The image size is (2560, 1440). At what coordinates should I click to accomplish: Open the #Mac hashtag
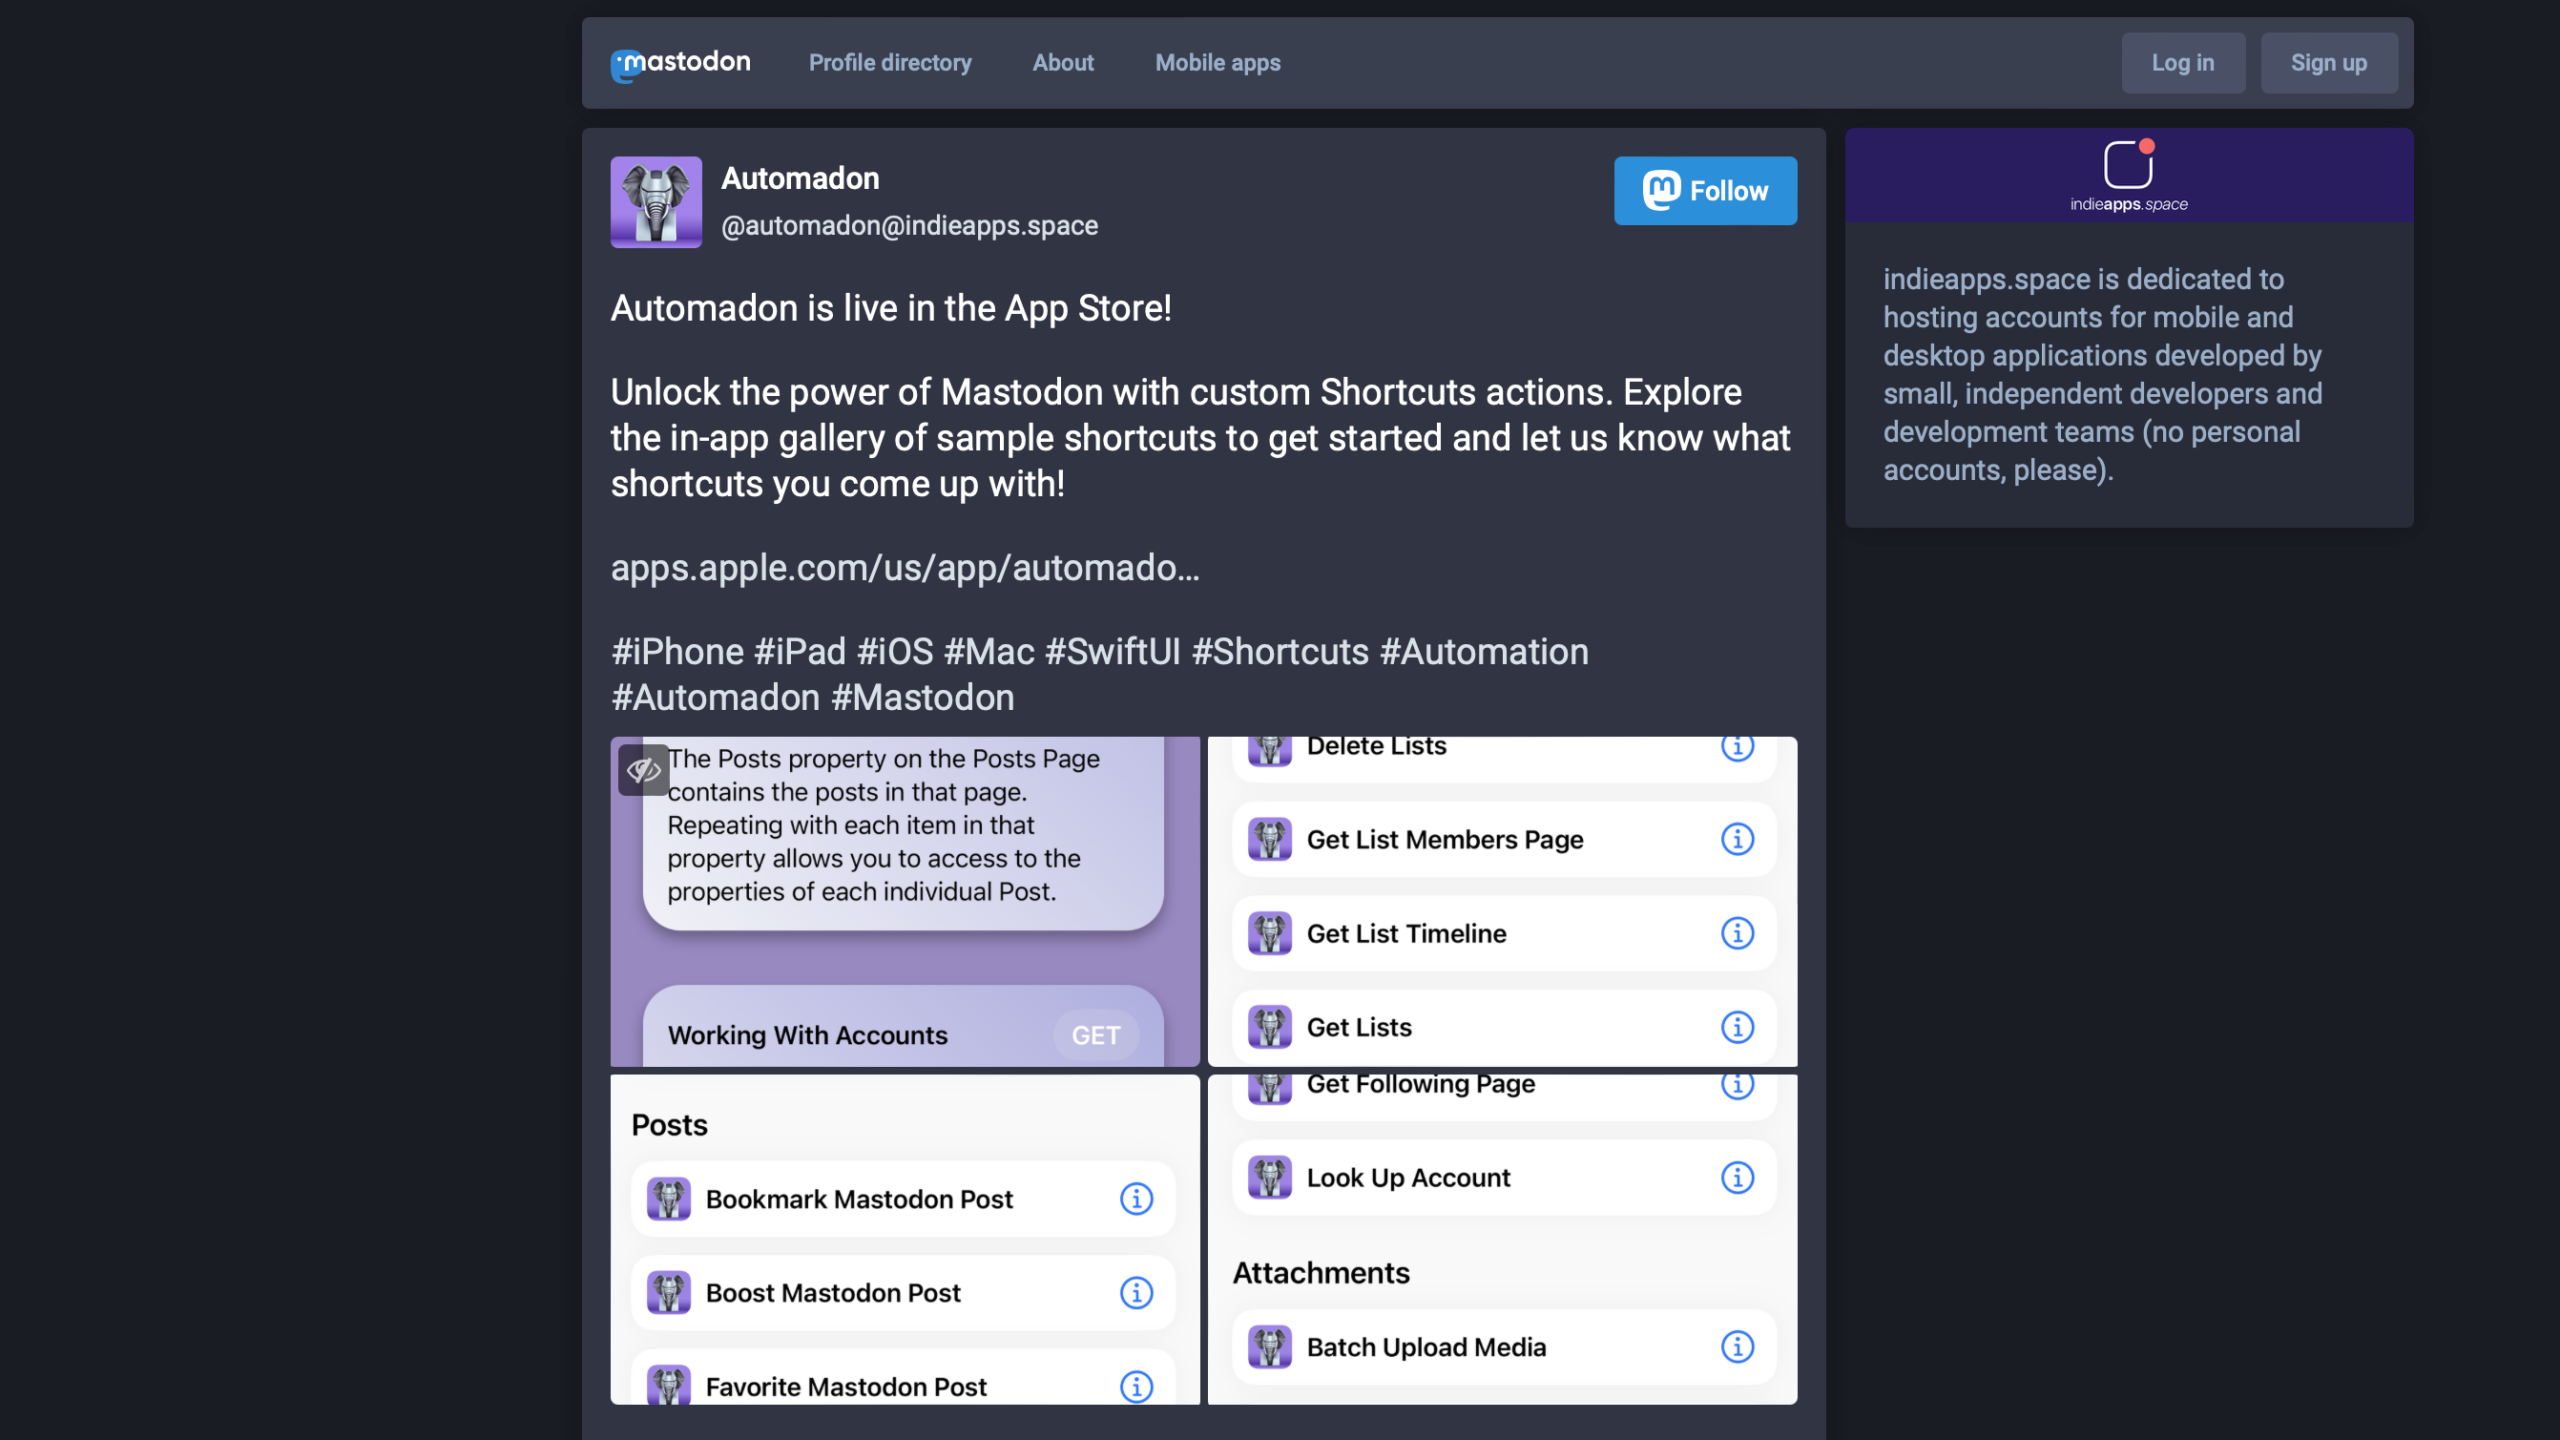[x=989, y=652]
